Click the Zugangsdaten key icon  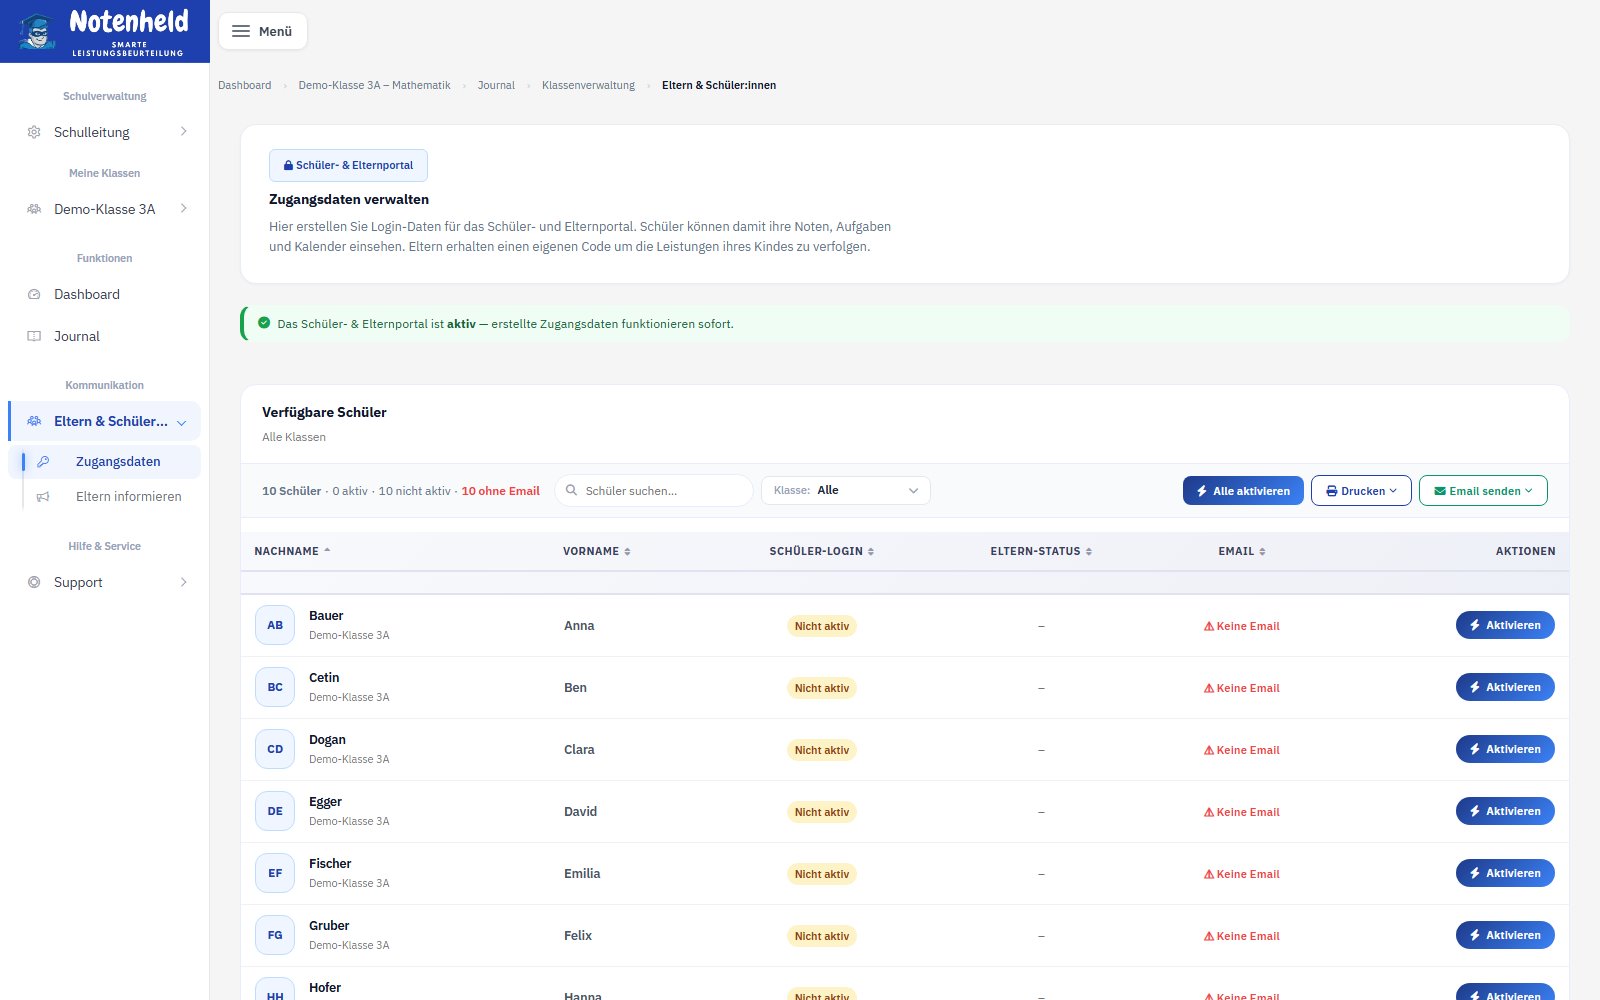point(43,461)
